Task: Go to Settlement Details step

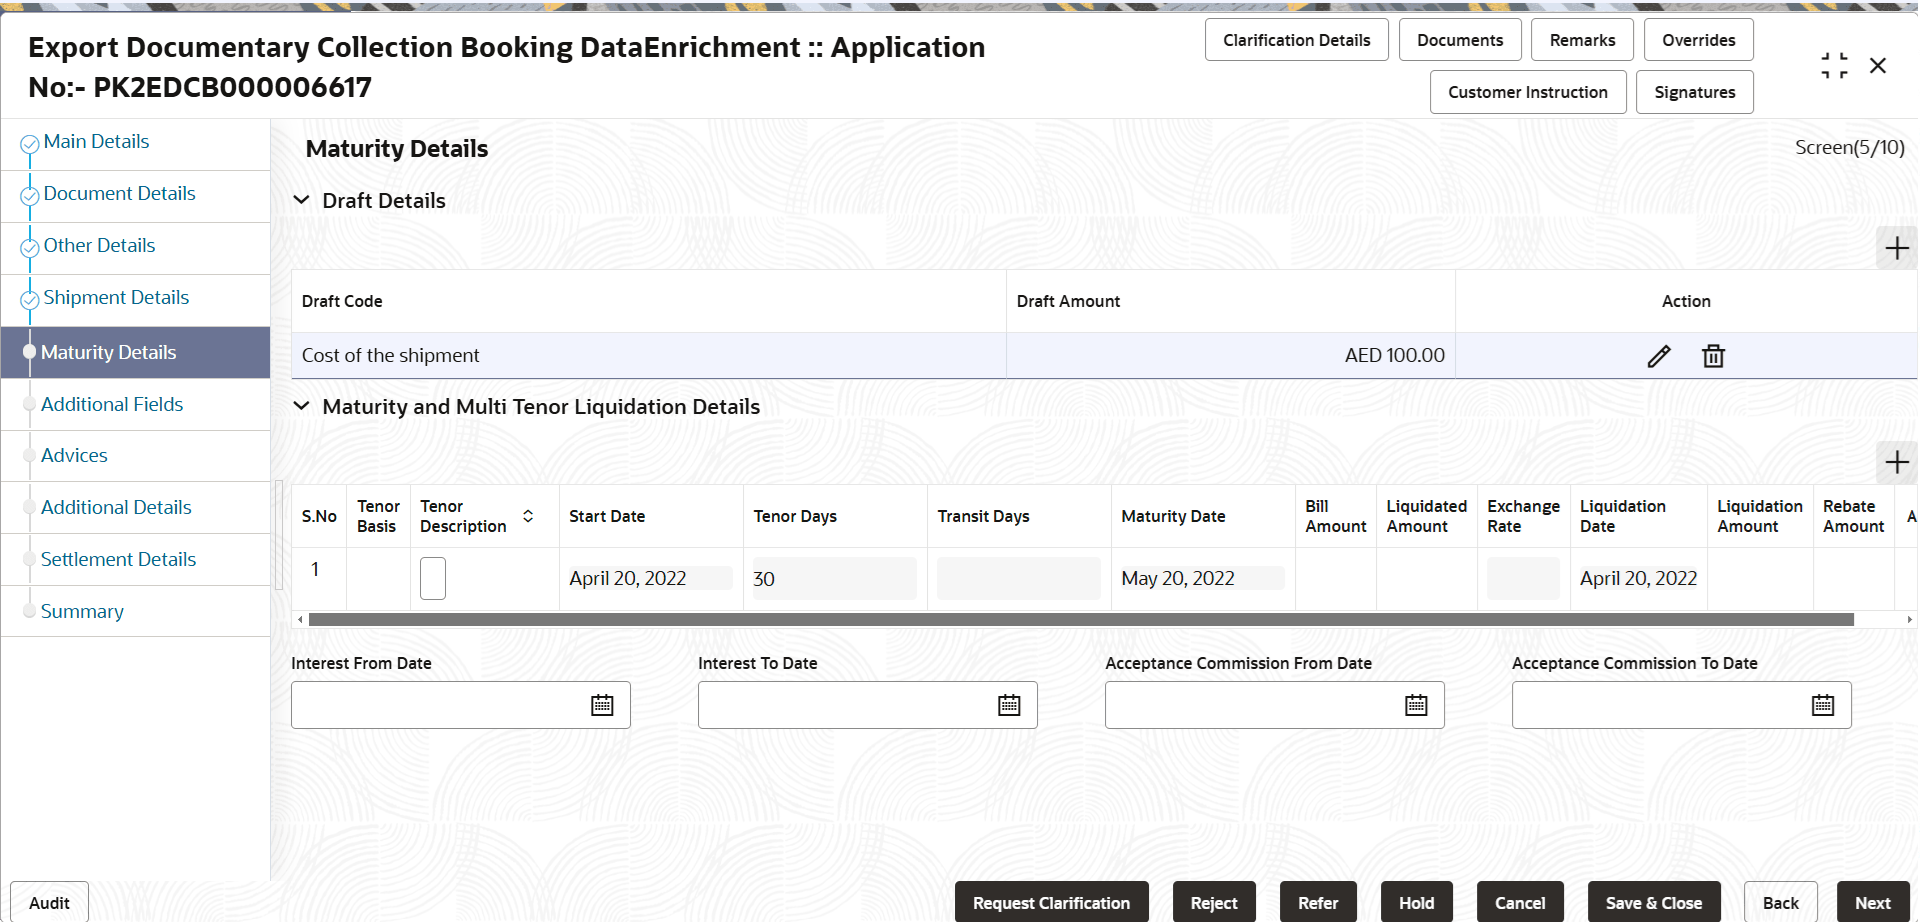Action: tap(118, 559)
